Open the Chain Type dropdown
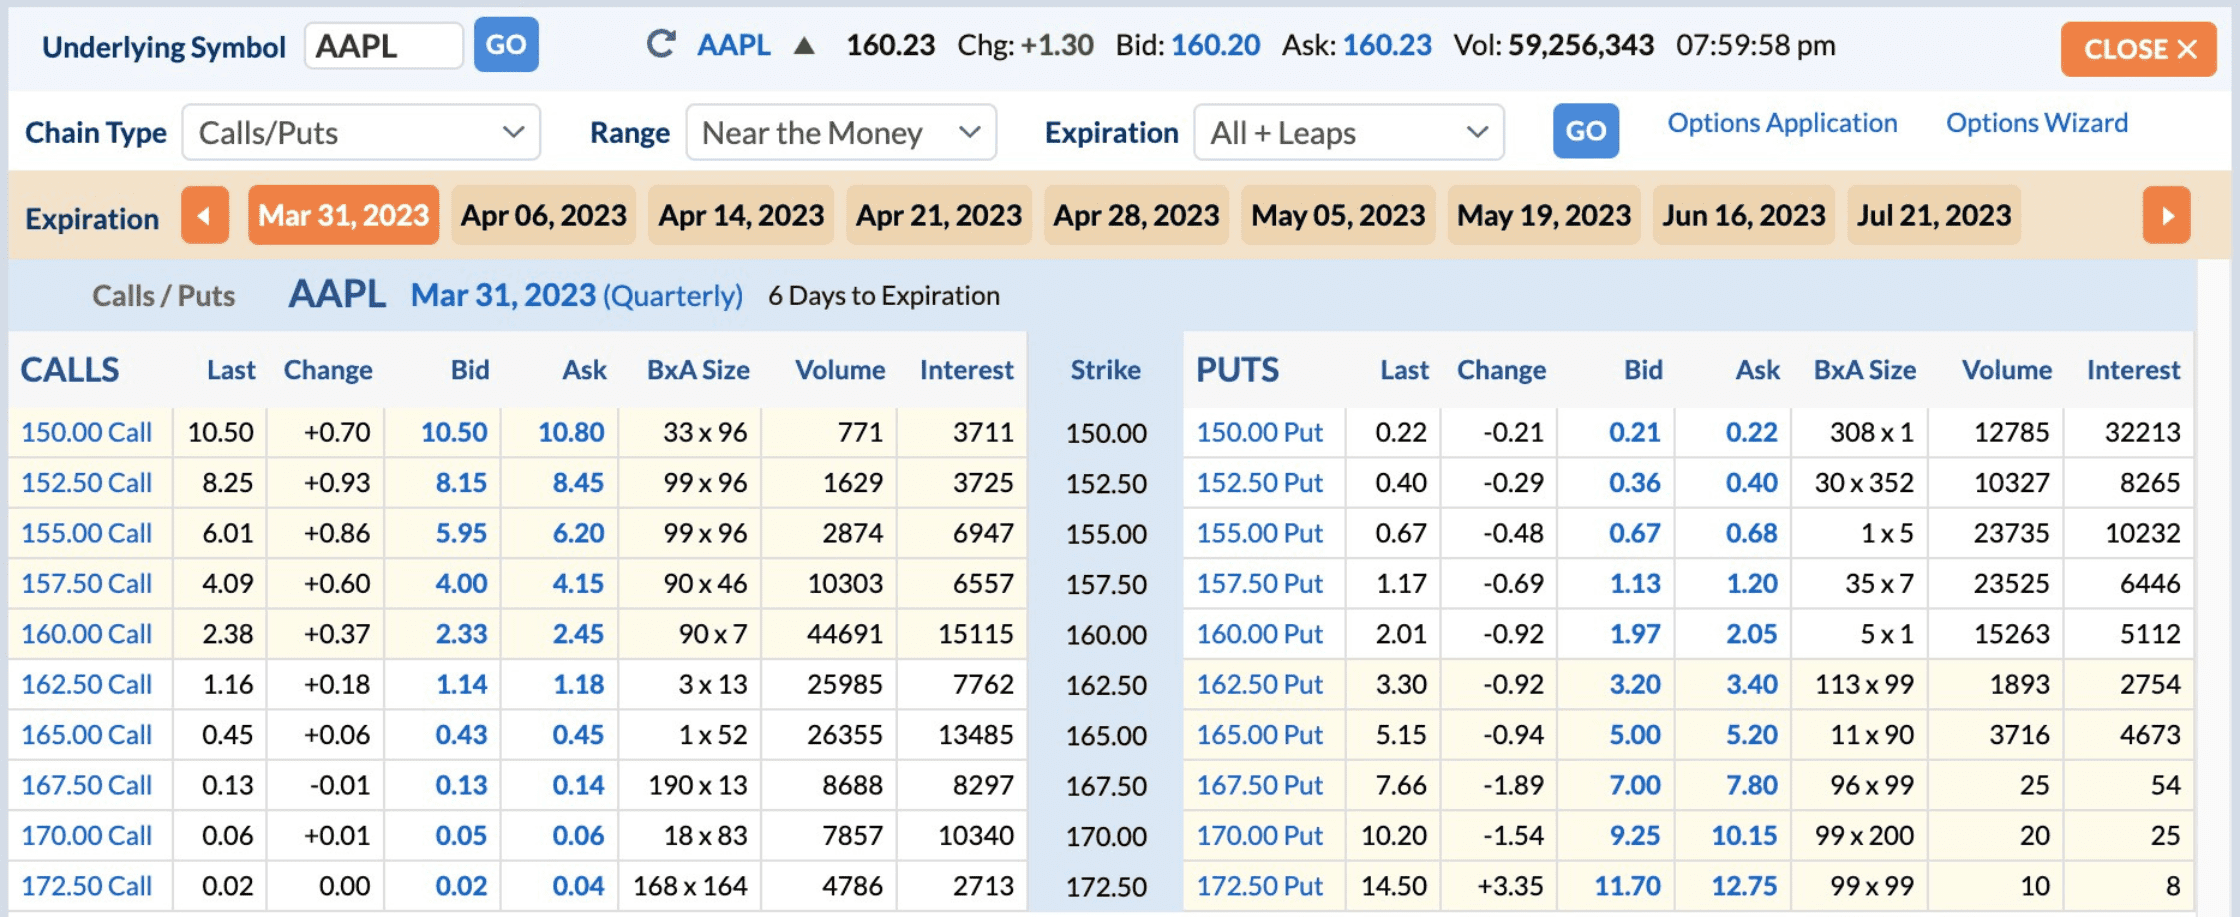This screenshot has height=917, width=2240. point(361,132)
